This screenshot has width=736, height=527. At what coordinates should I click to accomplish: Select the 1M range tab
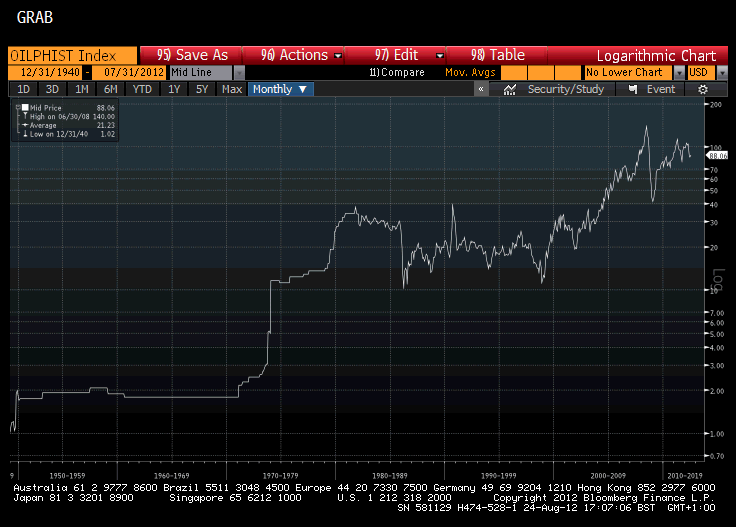82,89
